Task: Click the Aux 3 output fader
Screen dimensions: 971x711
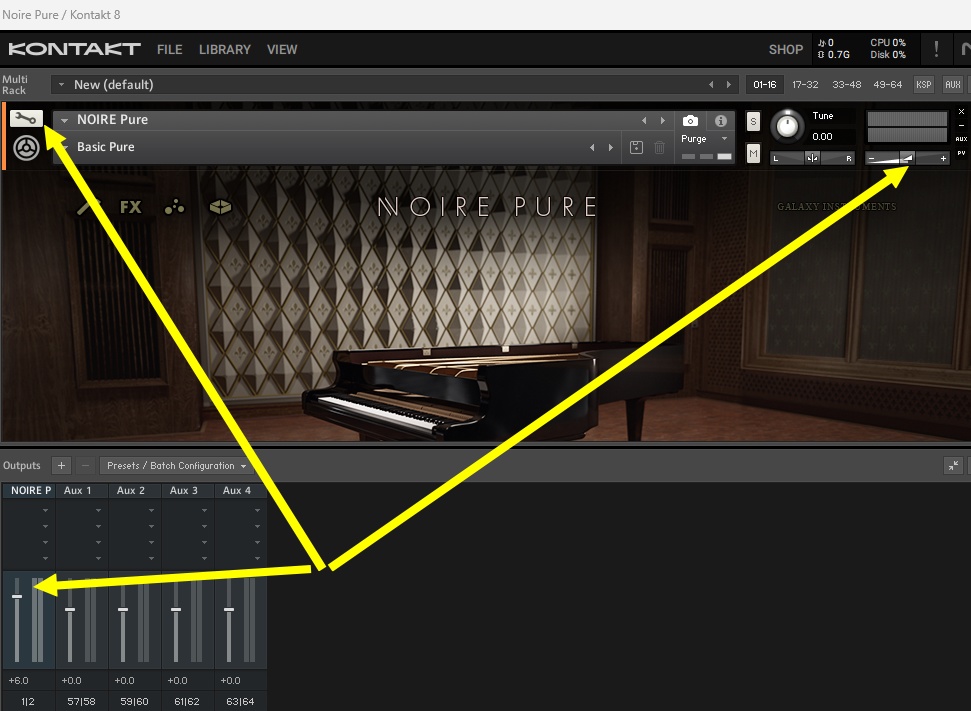Action: coord(176,609)
